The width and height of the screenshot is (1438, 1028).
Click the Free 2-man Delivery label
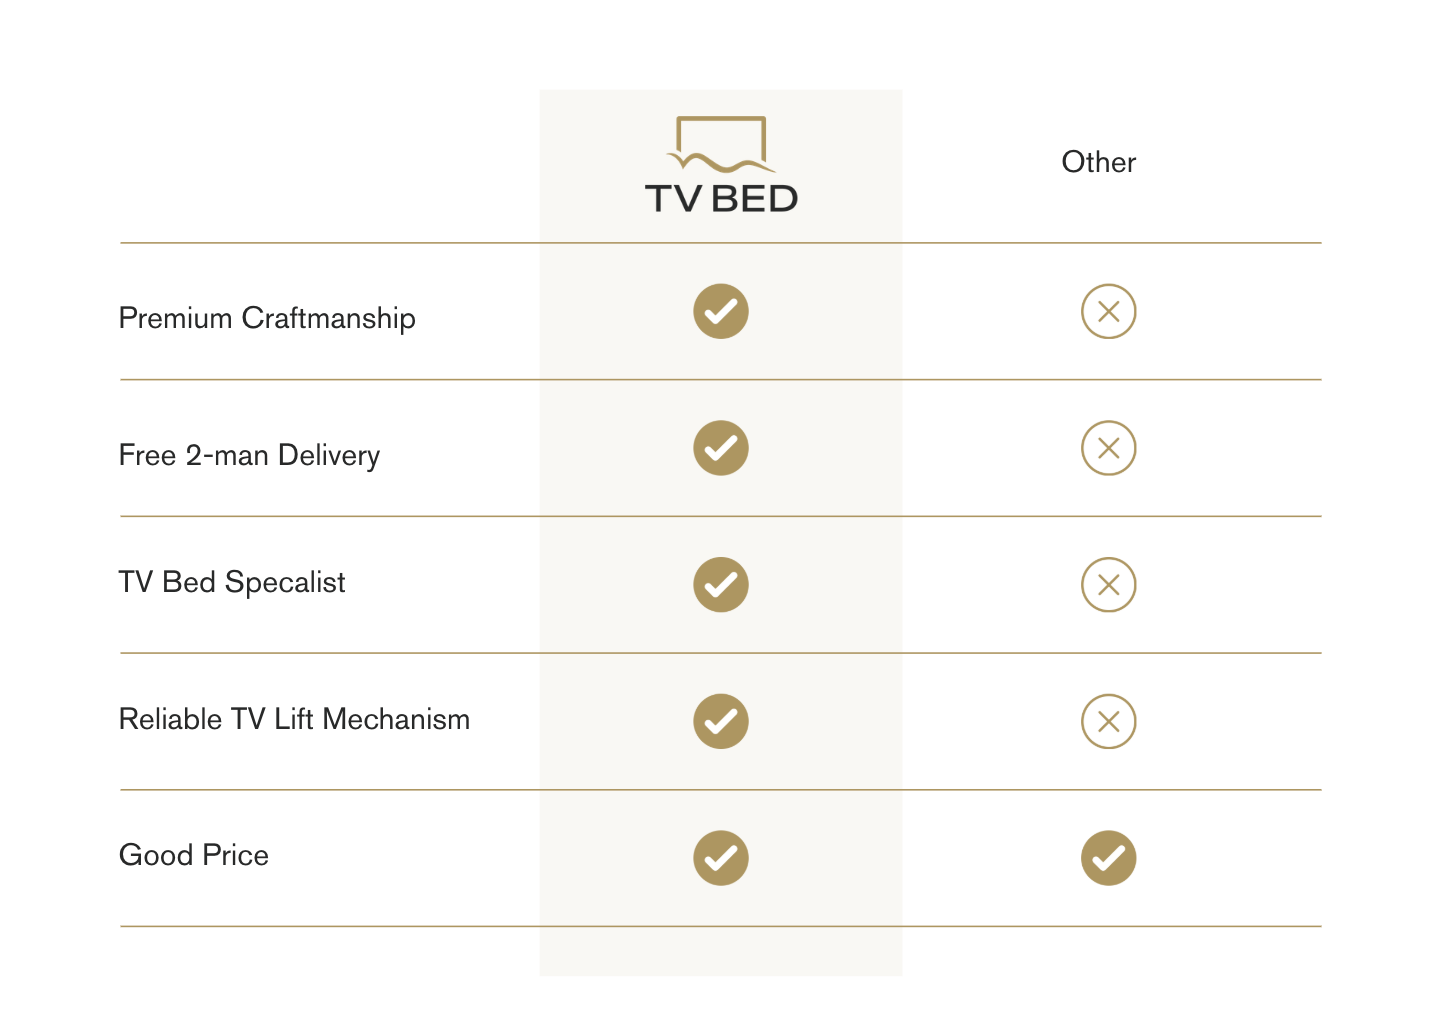[x=249, y=455]
